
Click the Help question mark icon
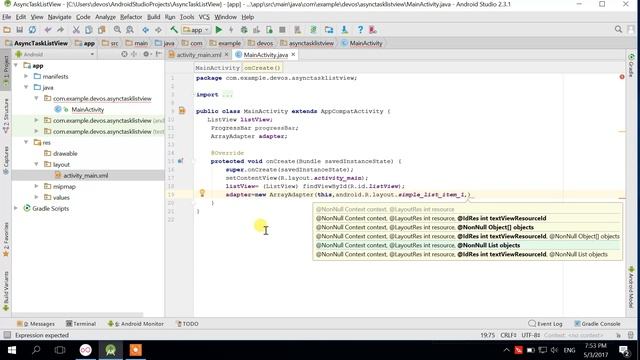(360, 30)
